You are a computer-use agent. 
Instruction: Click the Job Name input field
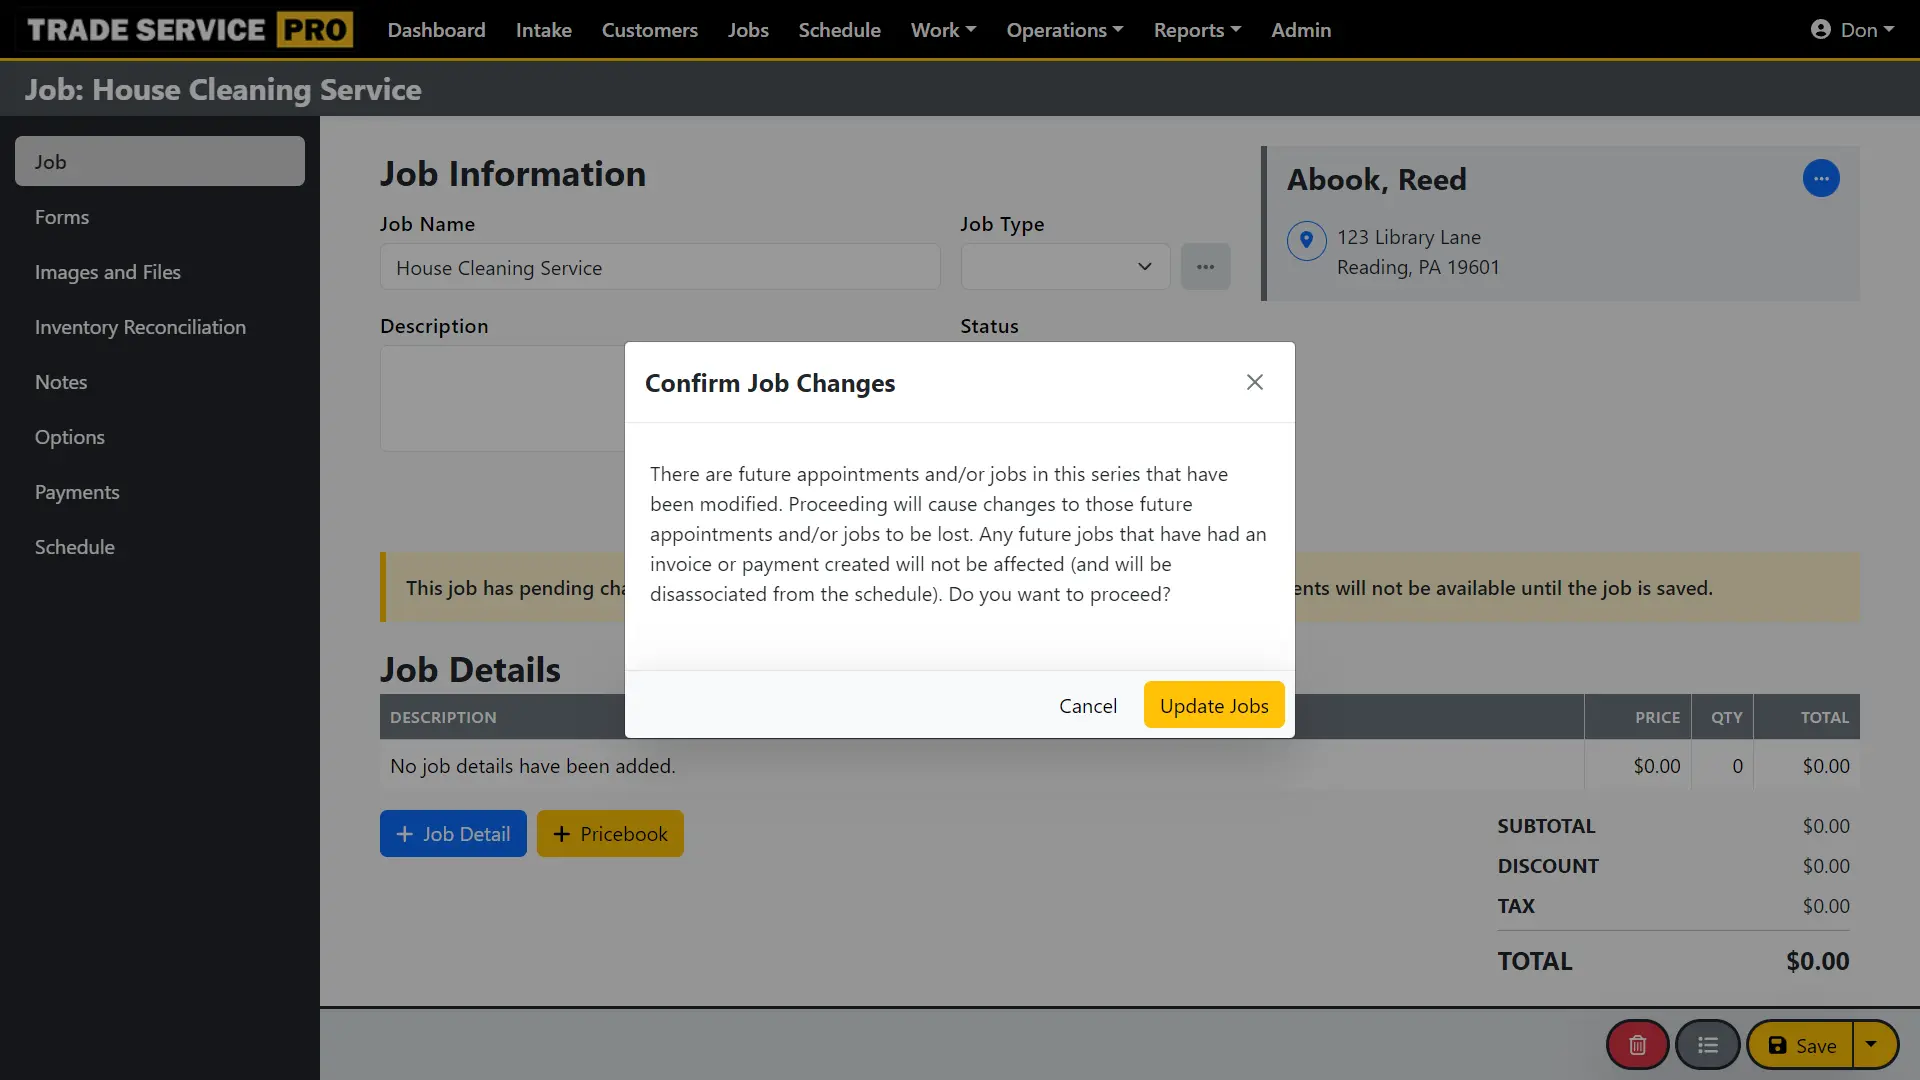660,268
